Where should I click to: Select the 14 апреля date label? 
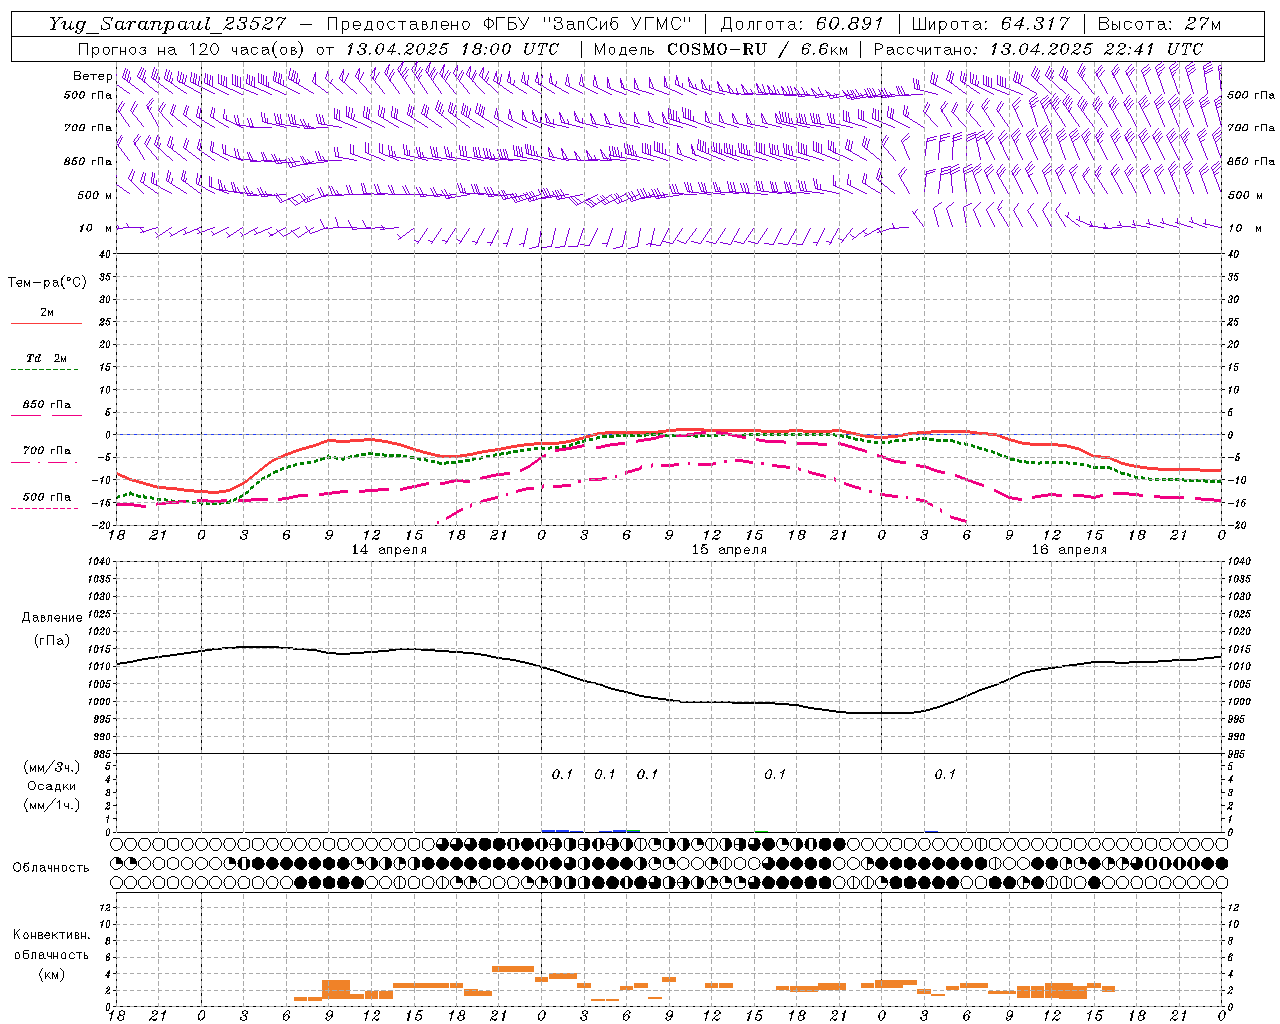click(x=389, y=550)
